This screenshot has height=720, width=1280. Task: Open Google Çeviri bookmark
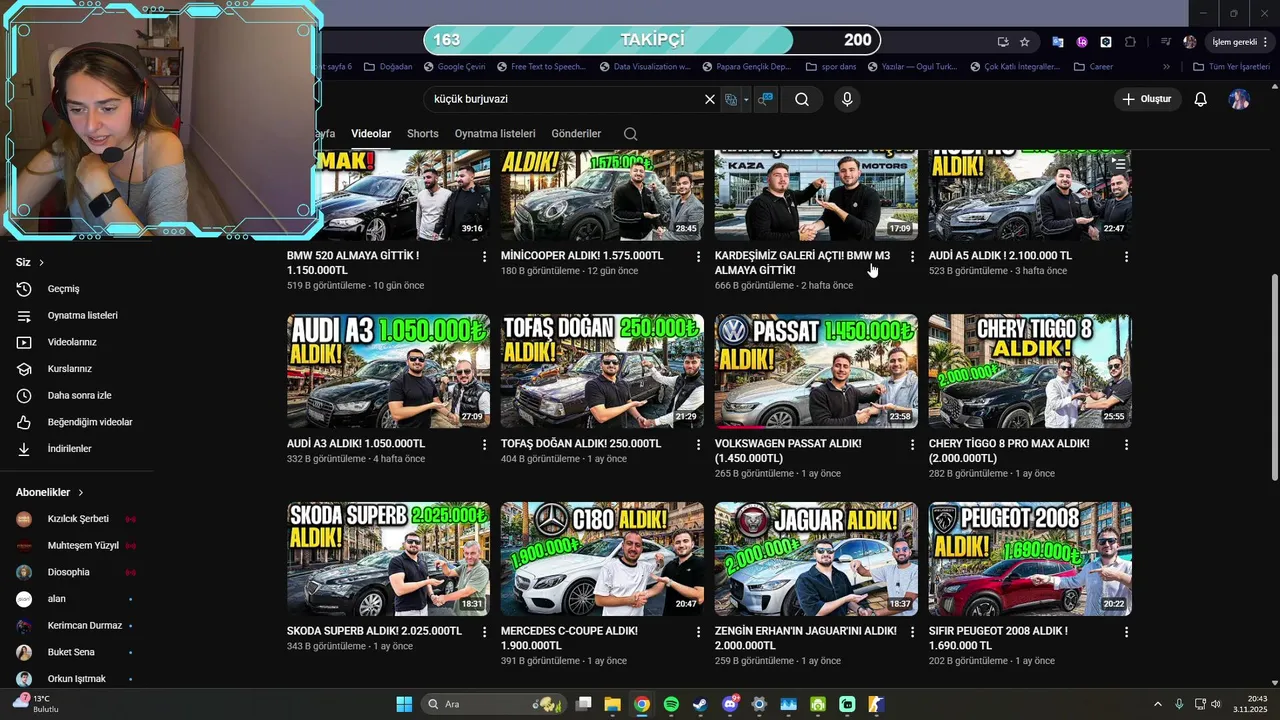[454, 67]
